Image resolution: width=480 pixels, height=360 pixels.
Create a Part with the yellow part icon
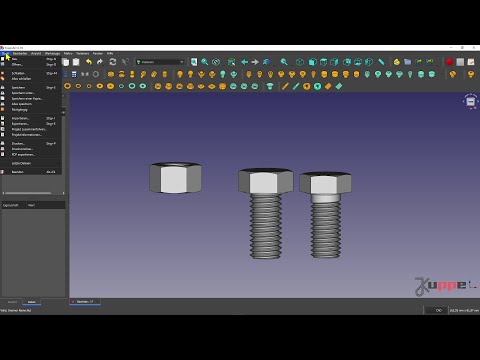coord(397,62)
